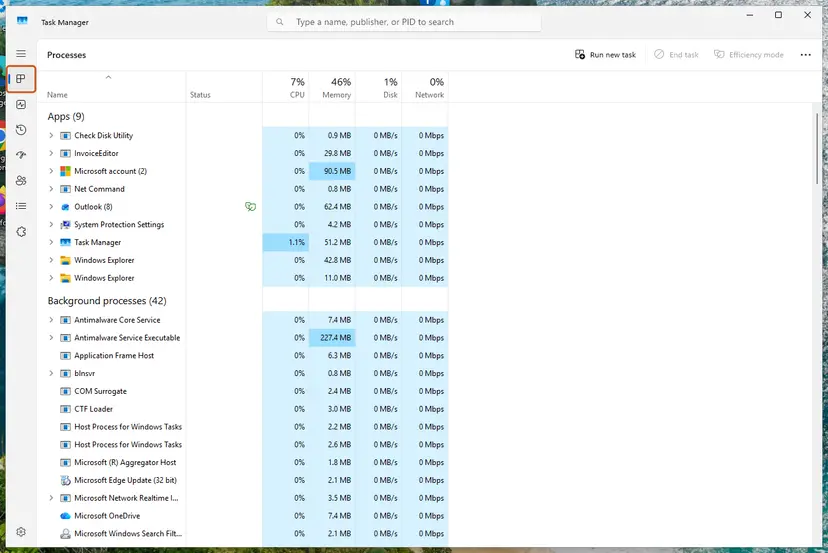Click the Microsoft account colorful logo icon
Viewport: 828px width, 553px height.
(65, 171)
